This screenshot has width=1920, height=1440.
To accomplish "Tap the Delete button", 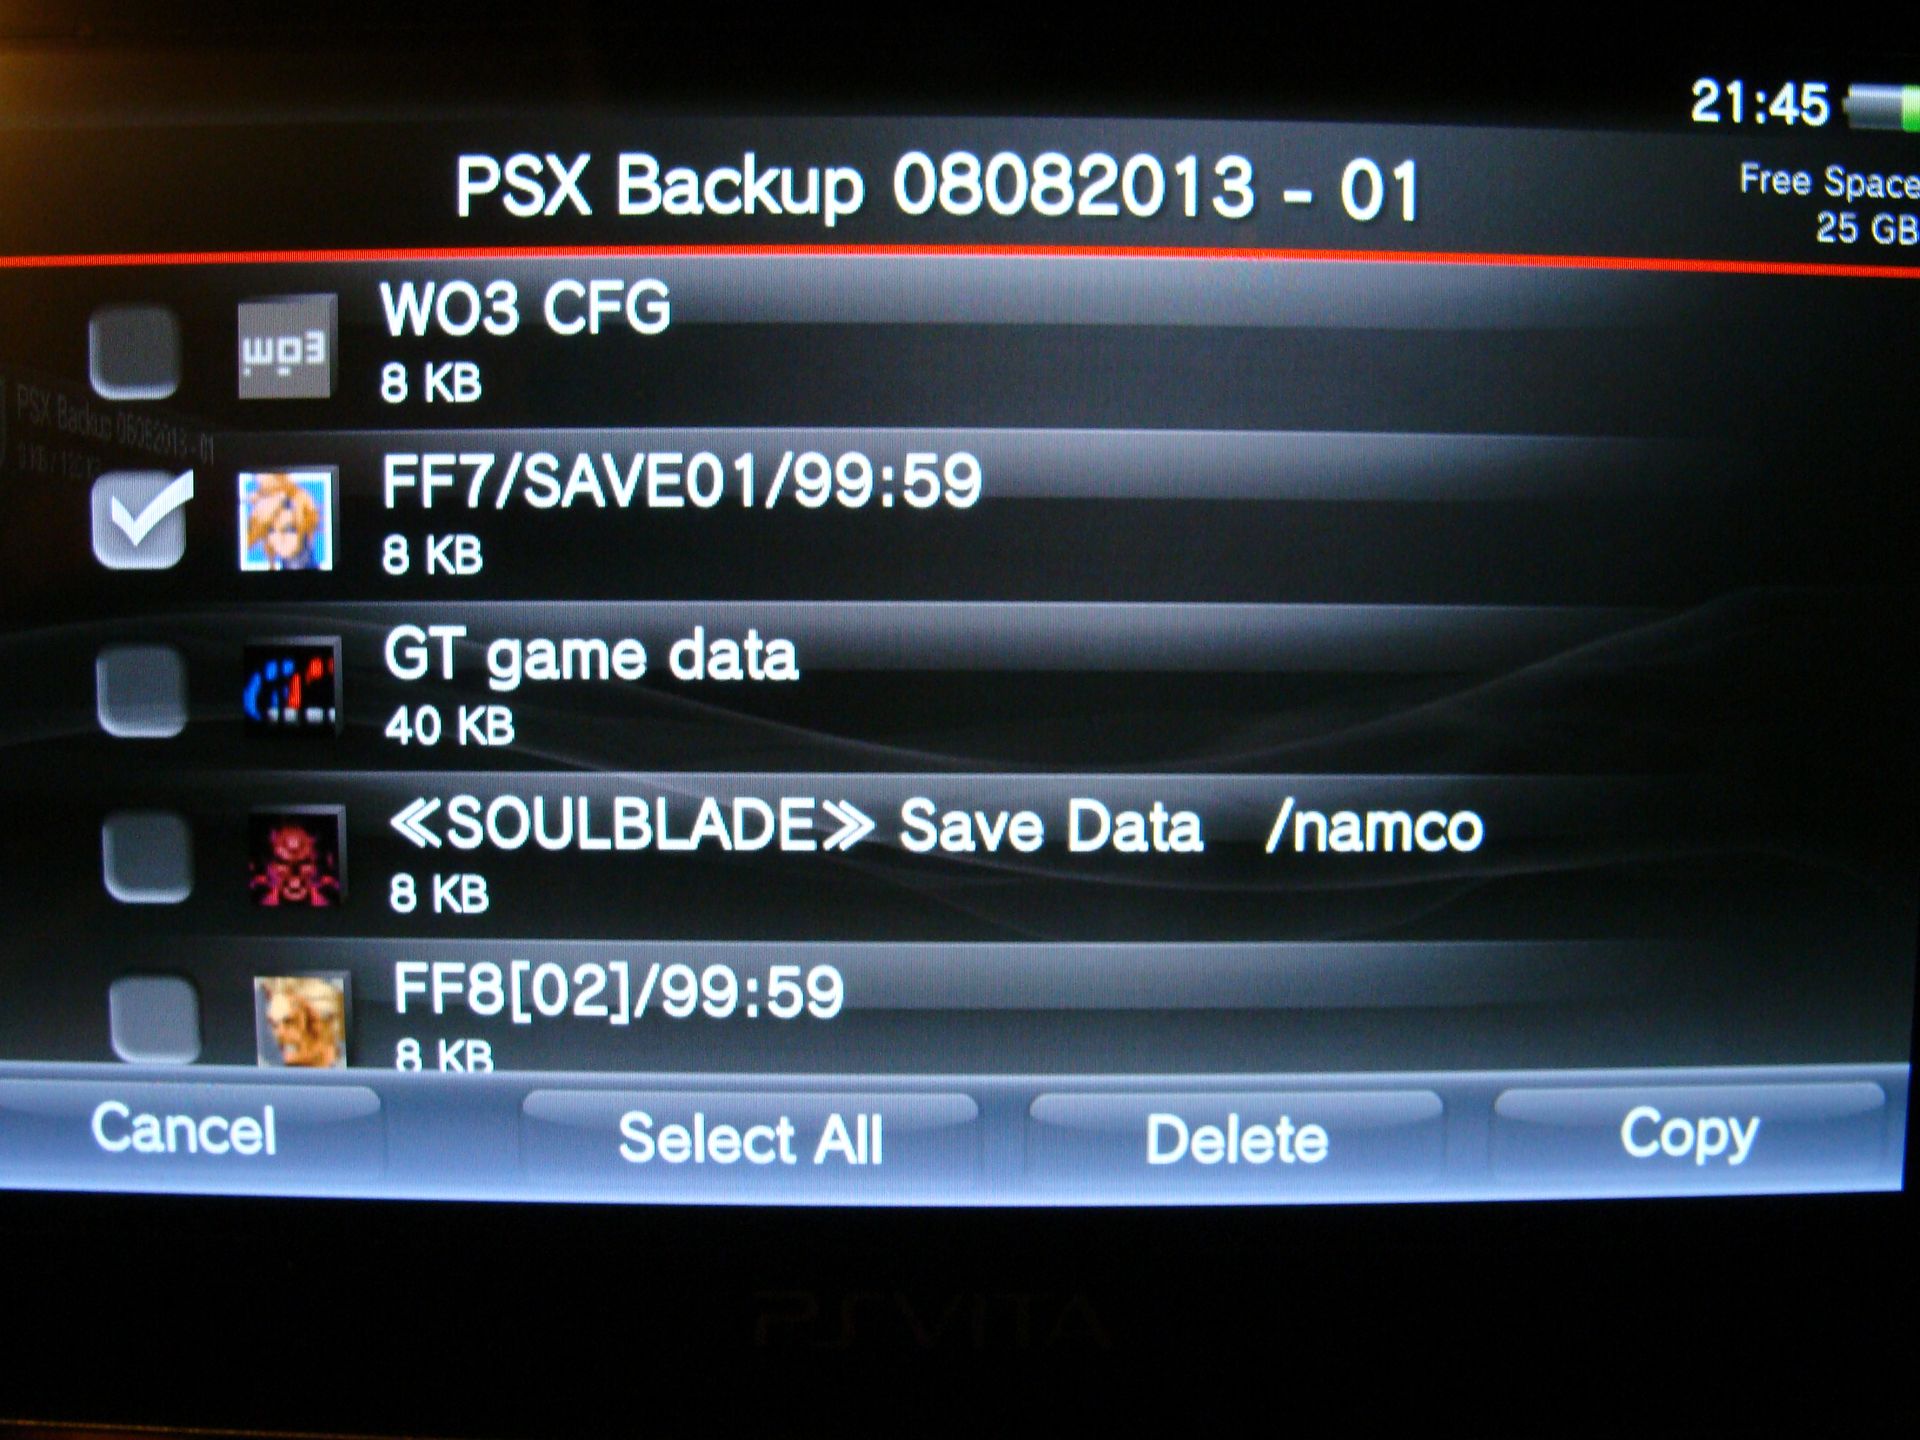I will coord(1236,1139).
